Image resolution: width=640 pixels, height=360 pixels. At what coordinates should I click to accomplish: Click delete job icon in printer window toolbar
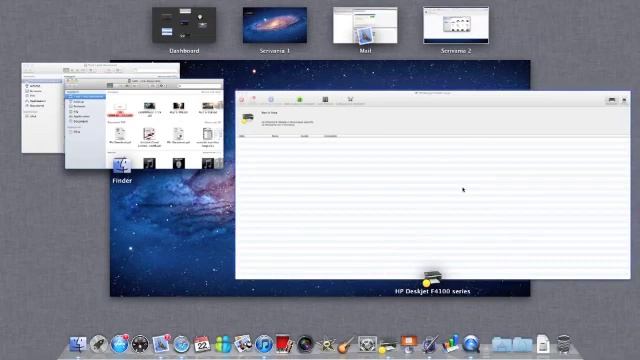tap(242, 100)
